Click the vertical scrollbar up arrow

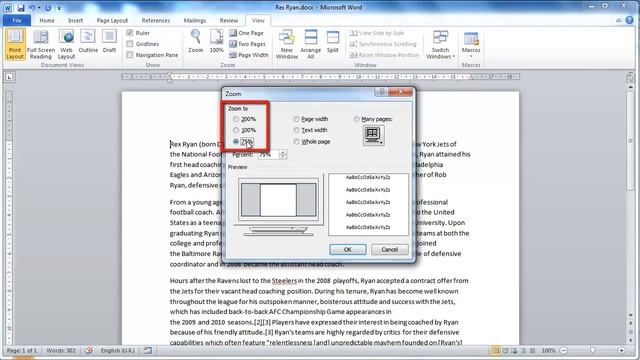click(630, 87)
